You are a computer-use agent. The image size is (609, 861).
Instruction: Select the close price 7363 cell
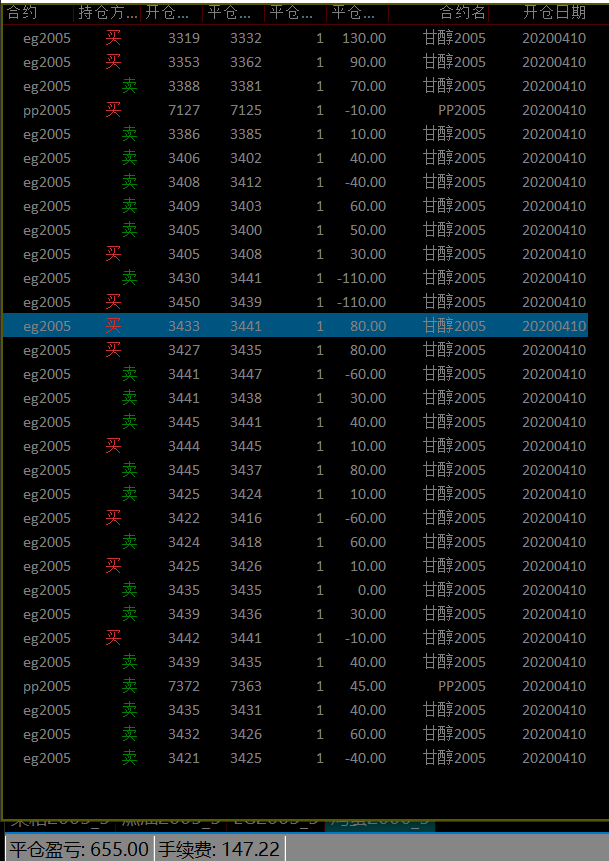coord(246,686)
